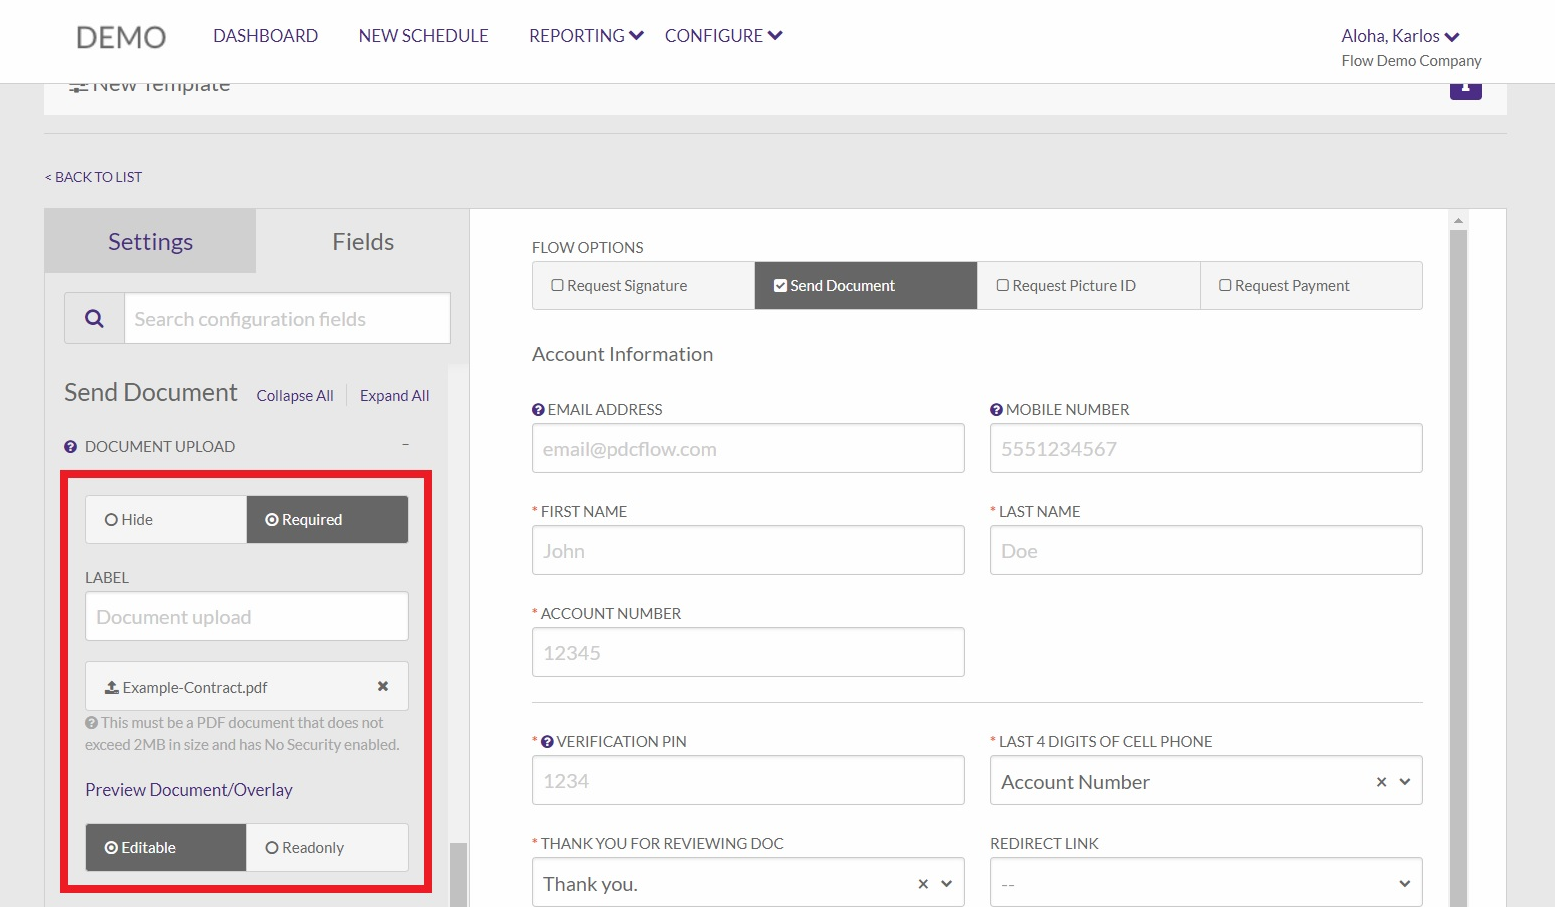The width and height of the screenshot is (1555, 907).
Task: Switch to the Settings tab
Action: pyautogui.click(x=150, y=241)
